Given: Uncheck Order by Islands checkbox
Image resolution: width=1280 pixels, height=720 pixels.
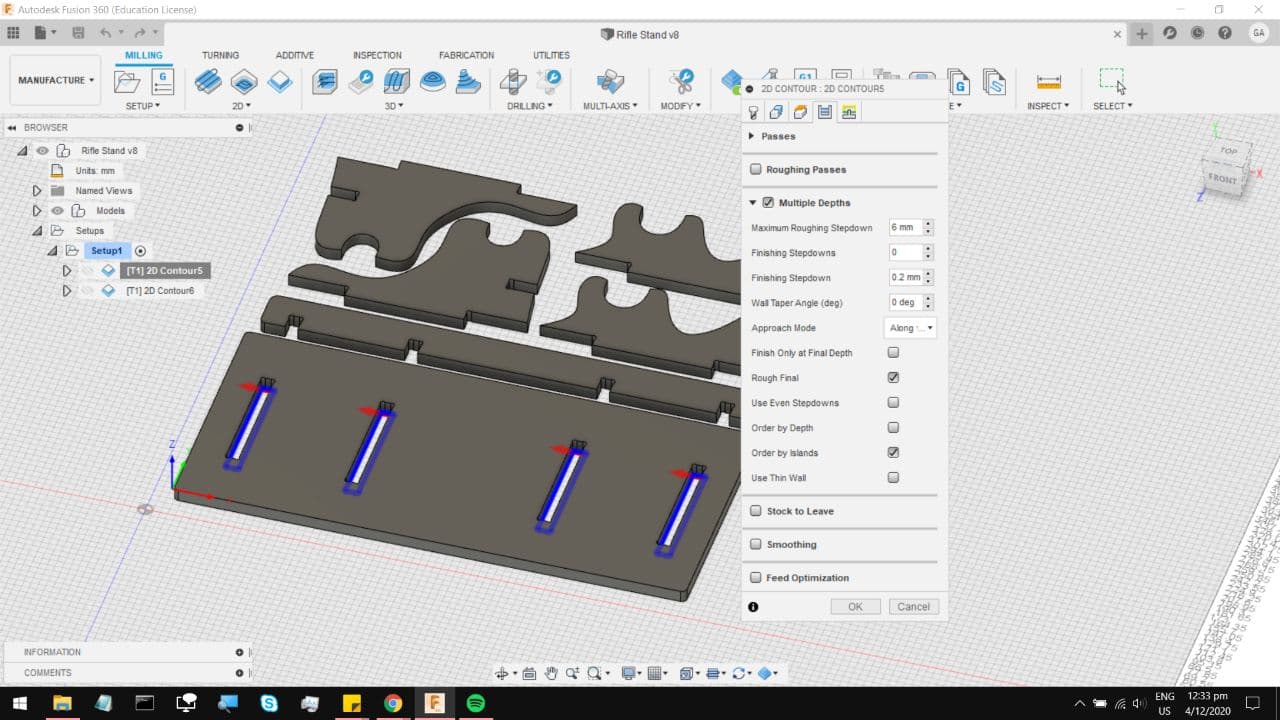Looking at the screenshot, I should coord(893,453).
